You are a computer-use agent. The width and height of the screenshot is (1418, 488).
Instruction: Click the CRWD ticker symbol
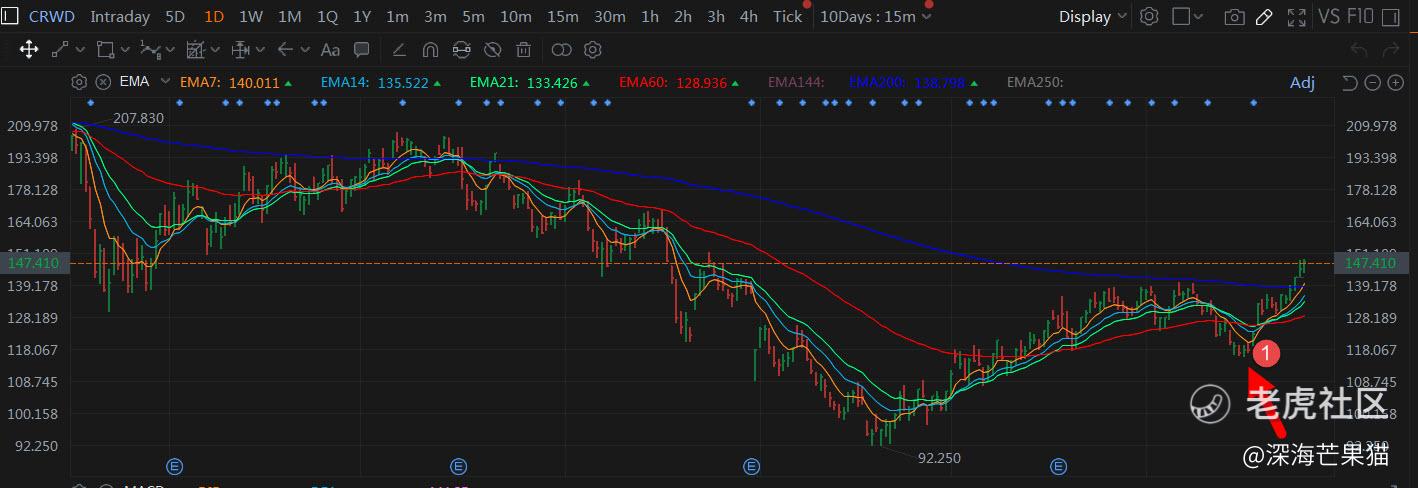point(52,16)
